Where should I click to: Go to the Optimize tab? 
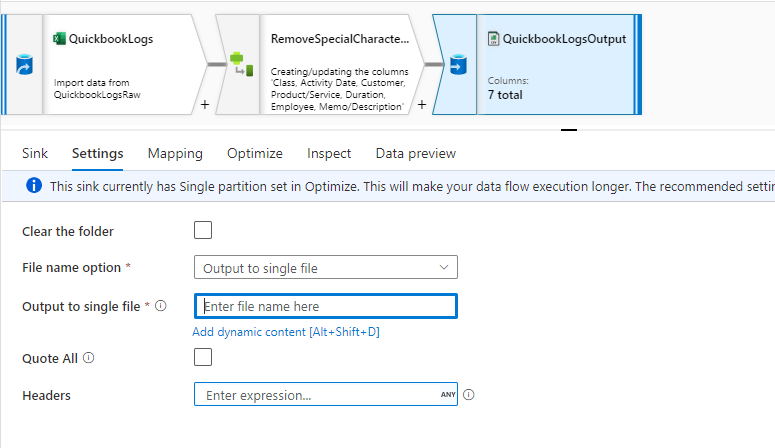point(255,153)
